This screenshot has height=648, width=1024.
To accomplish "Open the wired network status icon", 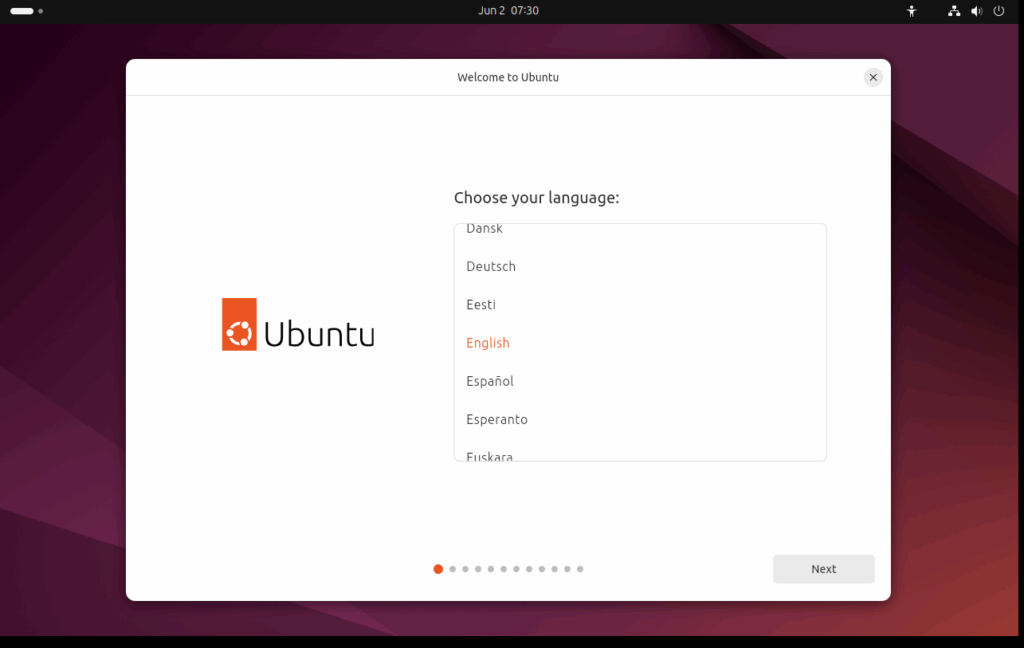I will (954, 11).
